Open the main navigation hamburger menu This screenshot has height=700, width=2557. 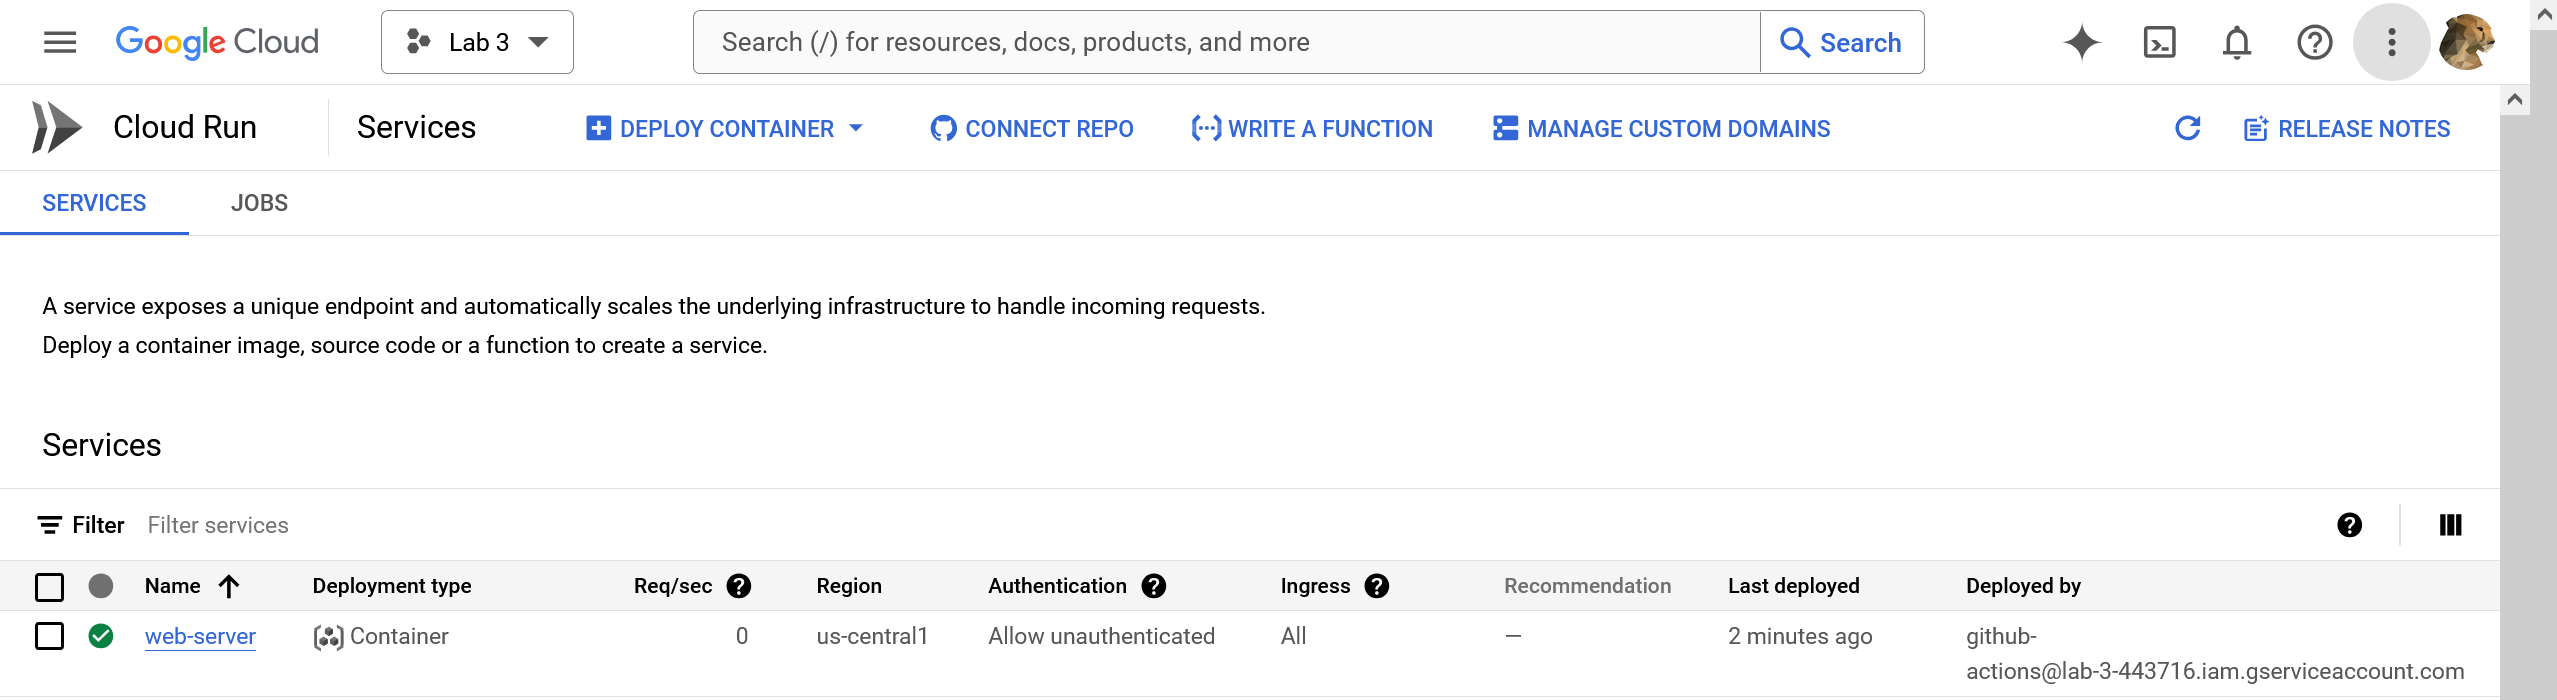(x=60, y=42)
